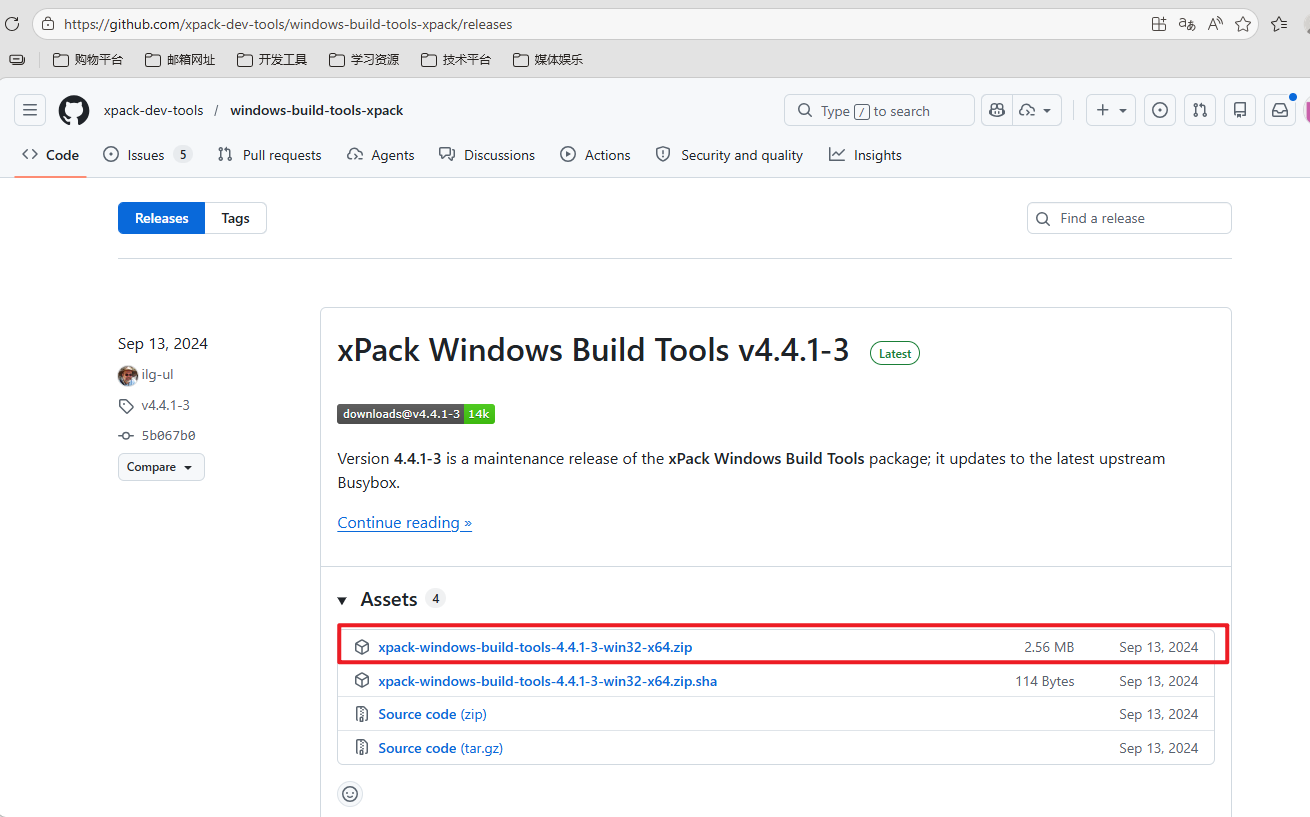The width and height of the screenshot is (1310, 817).
Task: Click the 2.56 MB file size
Action: pos(1049,647)
